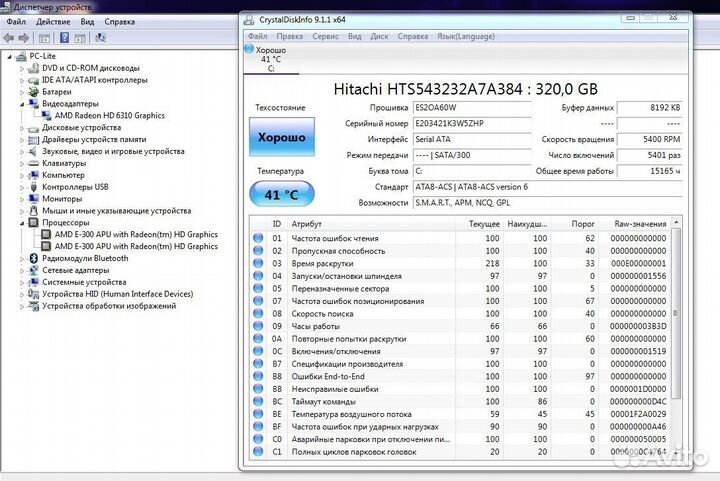Screen dimensions: 720x481
Task: Click the 5400 RPM rotation speed value
Action: click(649, 139)
